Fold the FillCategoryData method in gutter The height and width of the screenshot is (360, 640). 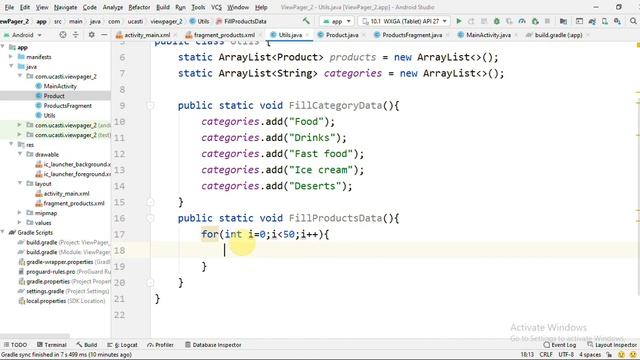(150, 106)
